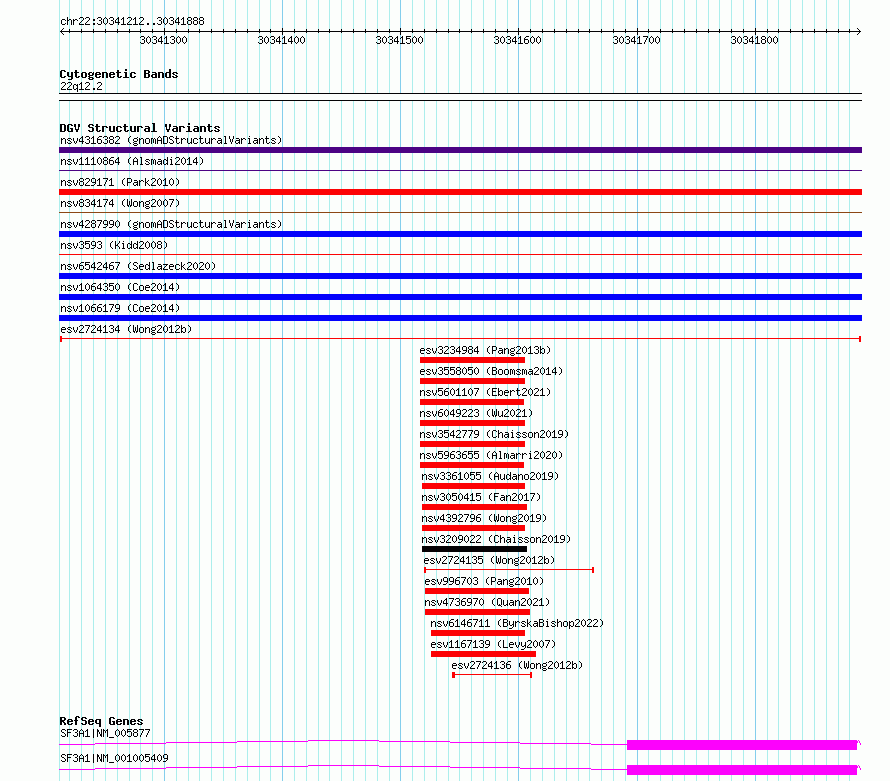Click the 22q12.2 band label
Image resolution: width=890 pixels, height=781 pixels.
click(81, 86)
